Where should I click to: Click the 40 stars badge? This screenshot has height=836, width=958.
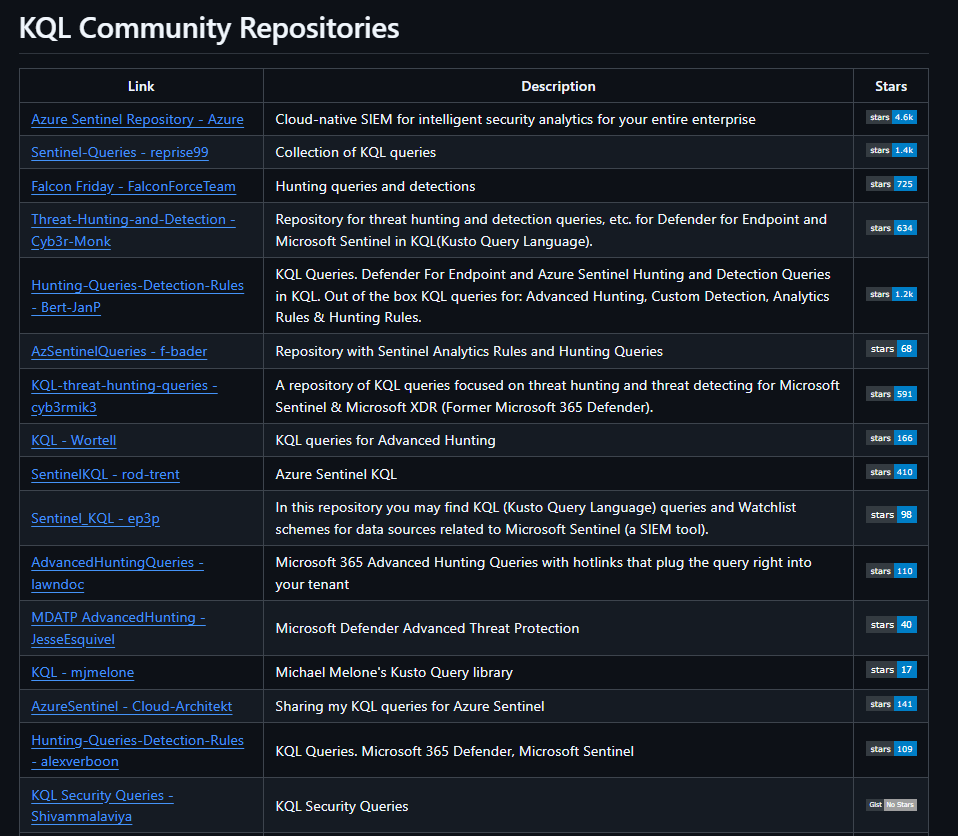(x=891, y=625)
